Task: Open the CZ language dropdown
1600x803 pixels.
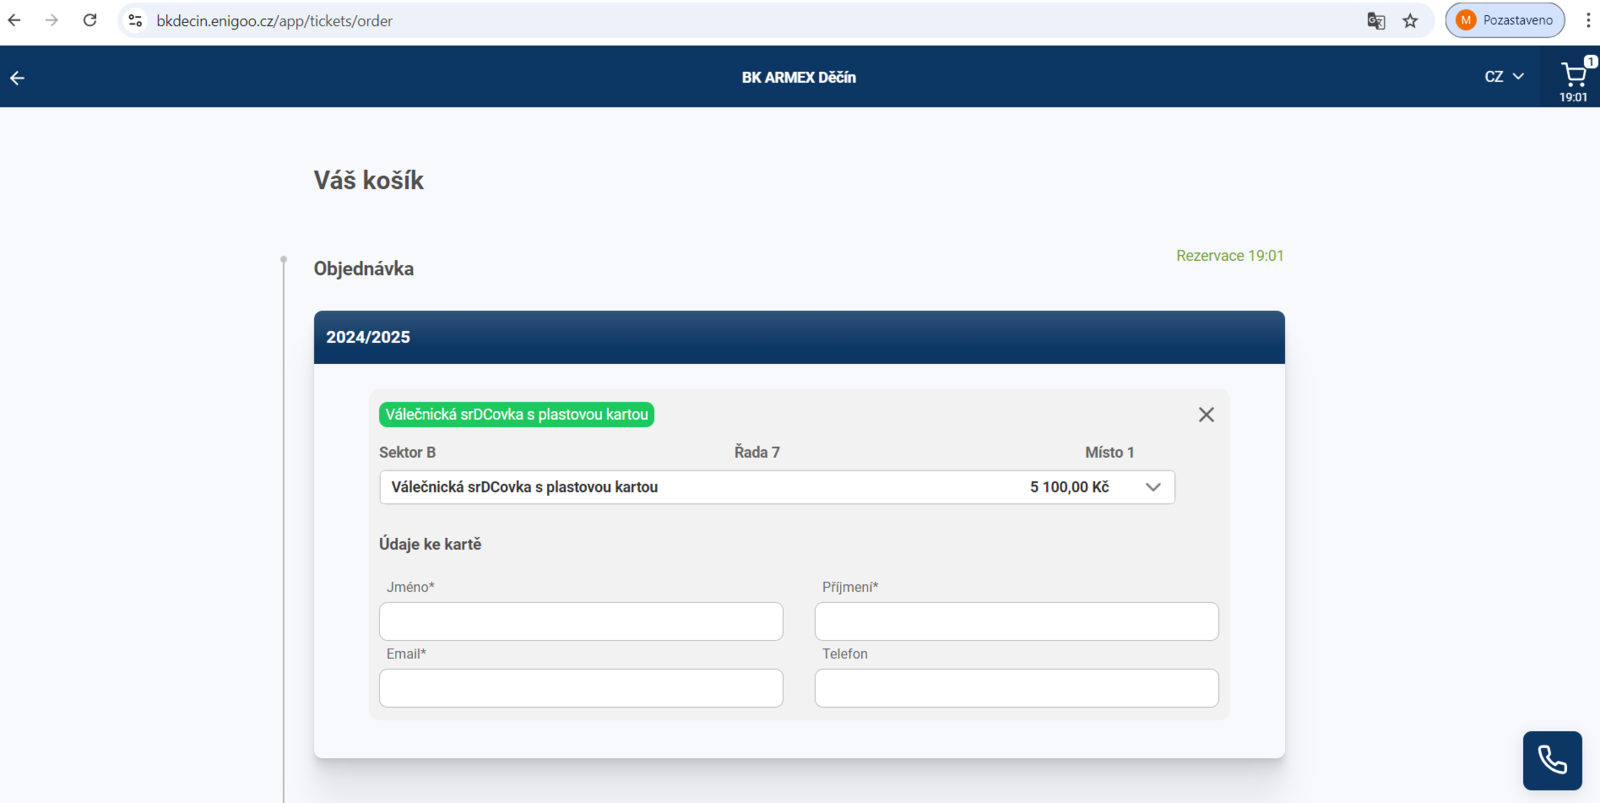Action: point(1504,77)
